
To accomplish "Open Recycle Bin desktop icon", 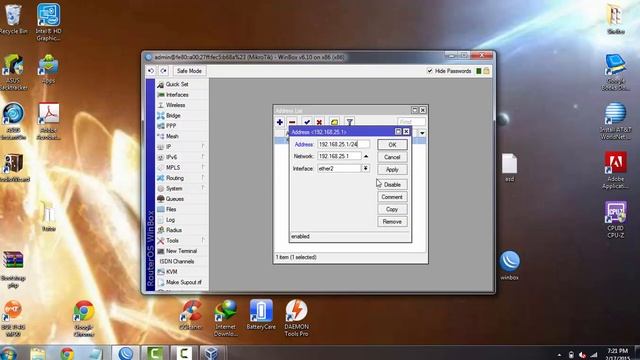I will click(x=13, y=19).
